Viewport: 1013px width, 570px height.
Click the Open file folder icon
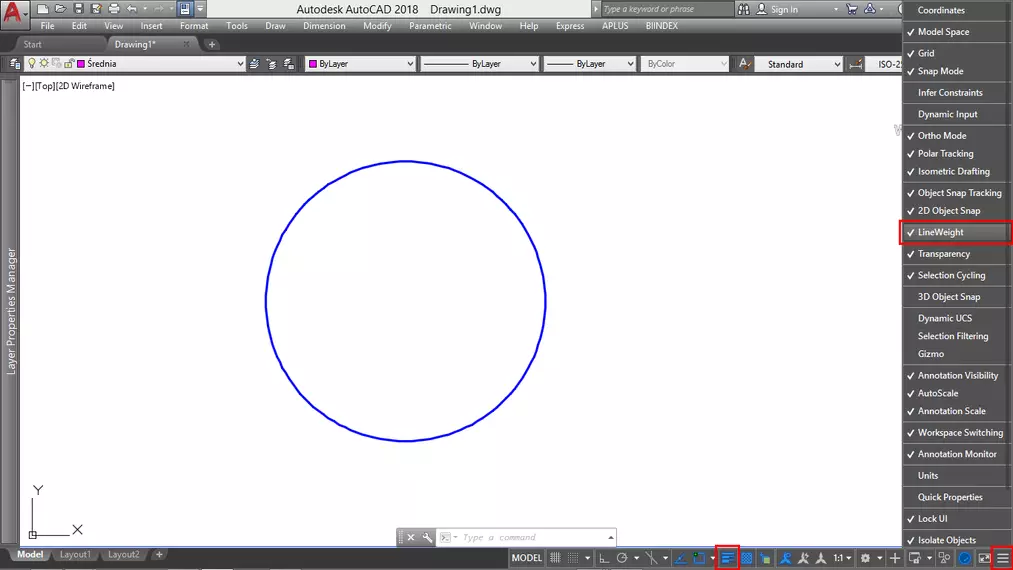point(60,9)
